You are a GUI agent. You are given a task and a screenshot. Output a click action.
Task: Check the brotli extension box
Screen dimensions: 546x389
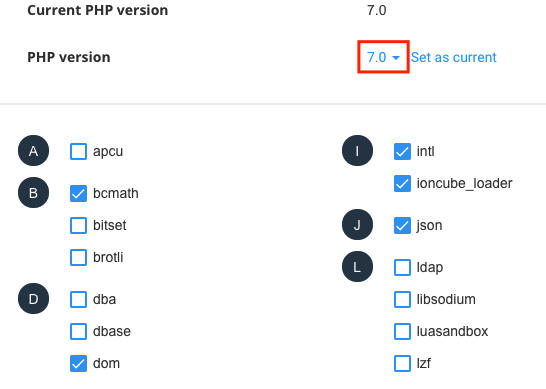click(78, 257)
